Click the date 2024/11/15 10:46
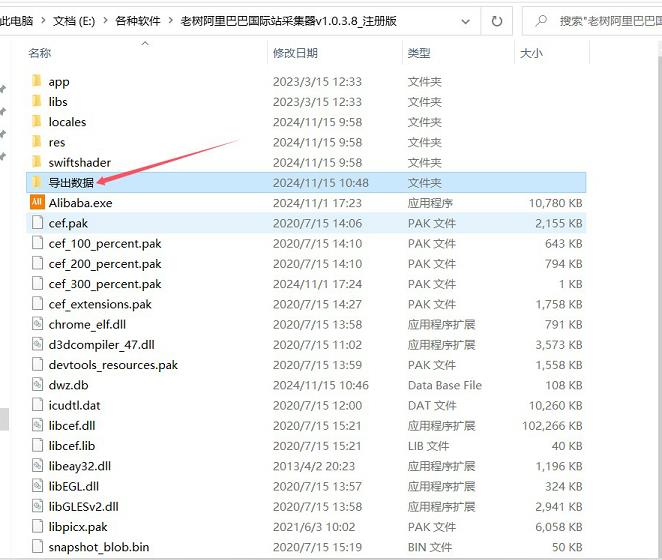 [320, 385]
